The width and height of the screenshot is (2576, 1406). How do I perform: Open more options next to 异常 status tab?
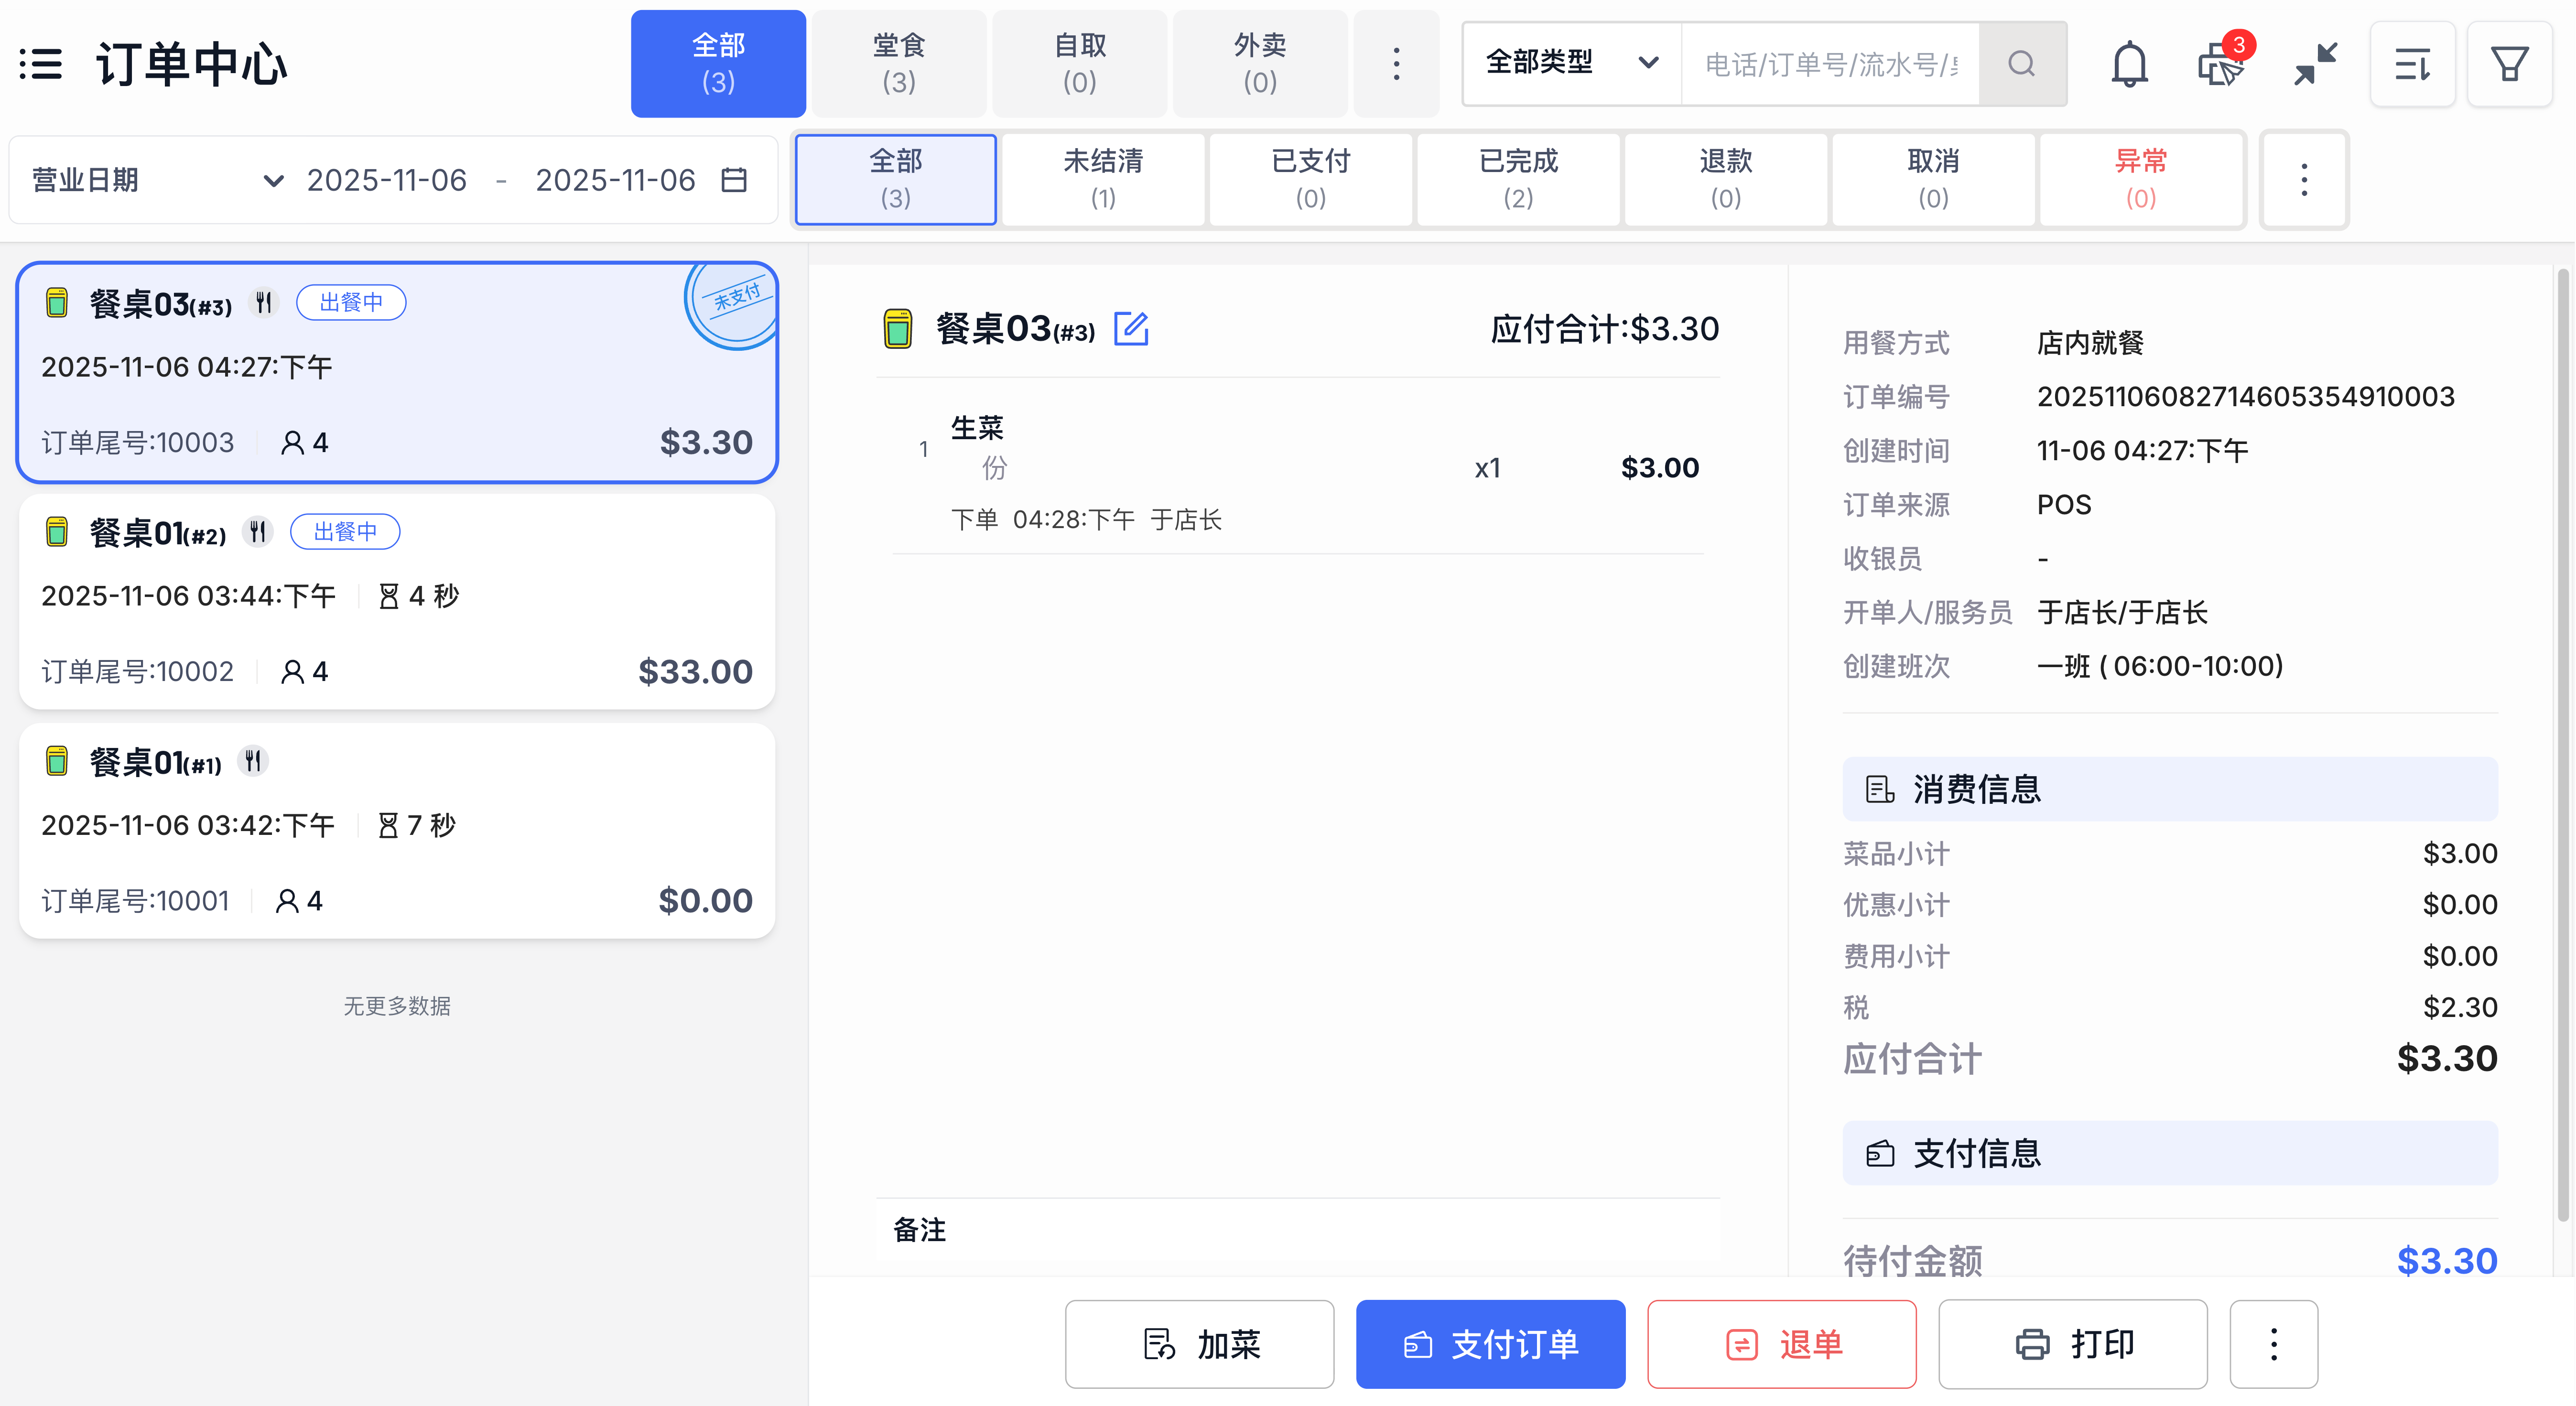click(2304, 180)
